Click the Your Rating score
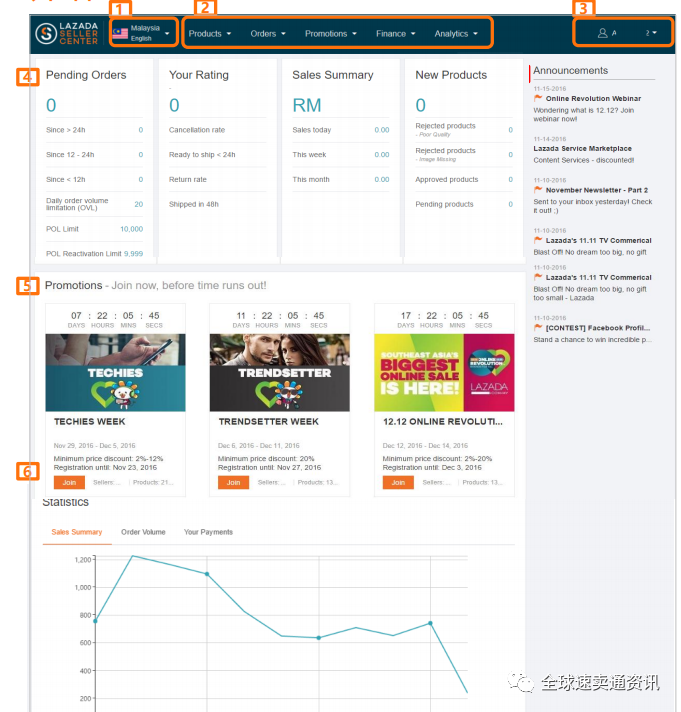 click(x=174, y=105)
